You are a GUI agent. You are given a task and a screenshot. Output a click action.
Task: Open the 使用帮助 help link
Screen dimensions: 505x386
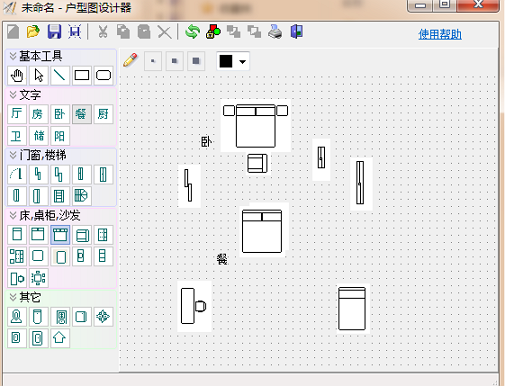440,34
